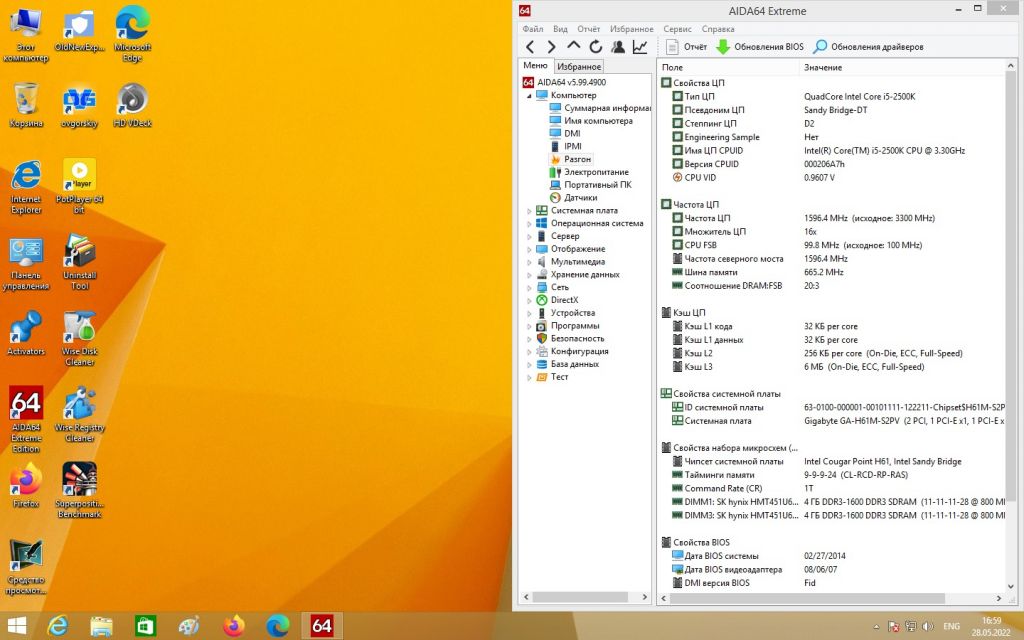The image size is (1024, 640).
Task: Select Датчики in the tree
Action: [573, 198]
